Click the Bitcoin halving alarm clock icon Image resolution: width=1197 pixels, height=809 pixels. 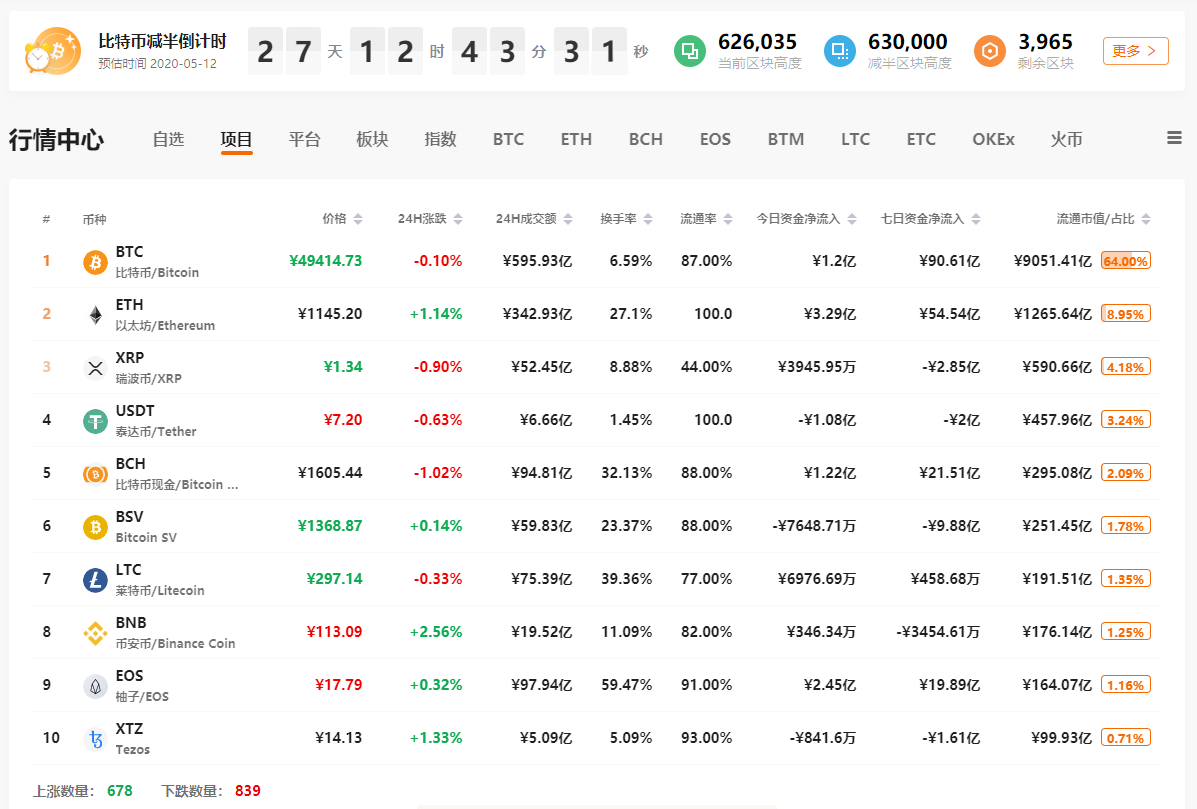[x=53, y=51]
